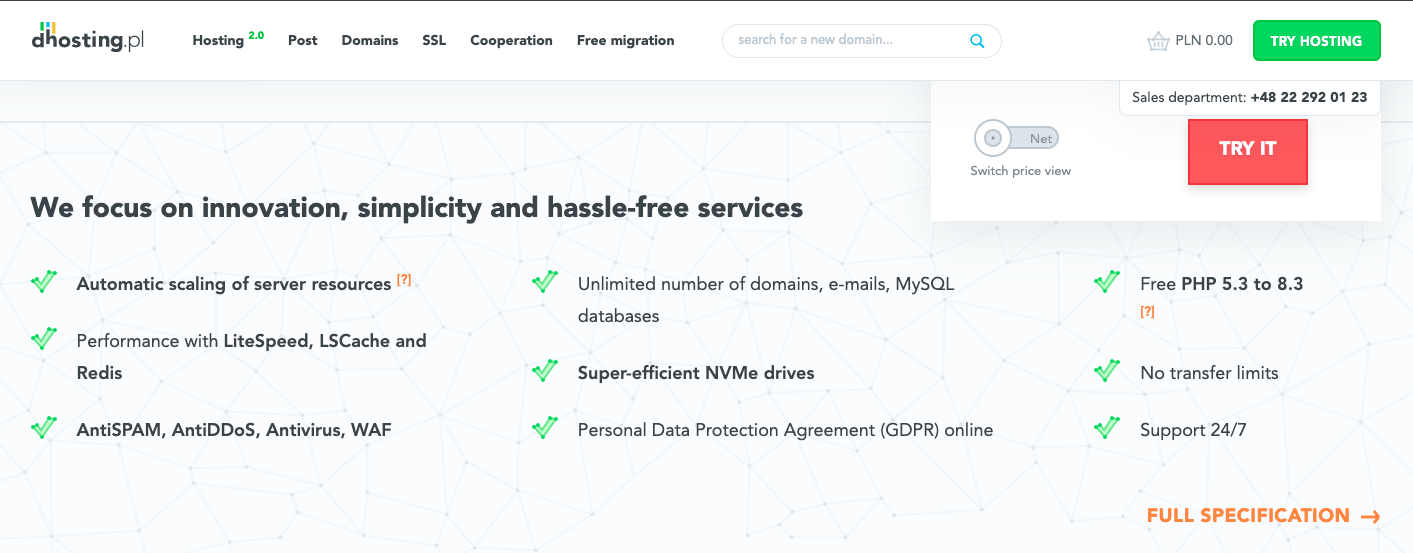Click the arrow after FULL SPECIFICATION
The width and height of the screenshot is (1413, 553).
point(1371,517)
